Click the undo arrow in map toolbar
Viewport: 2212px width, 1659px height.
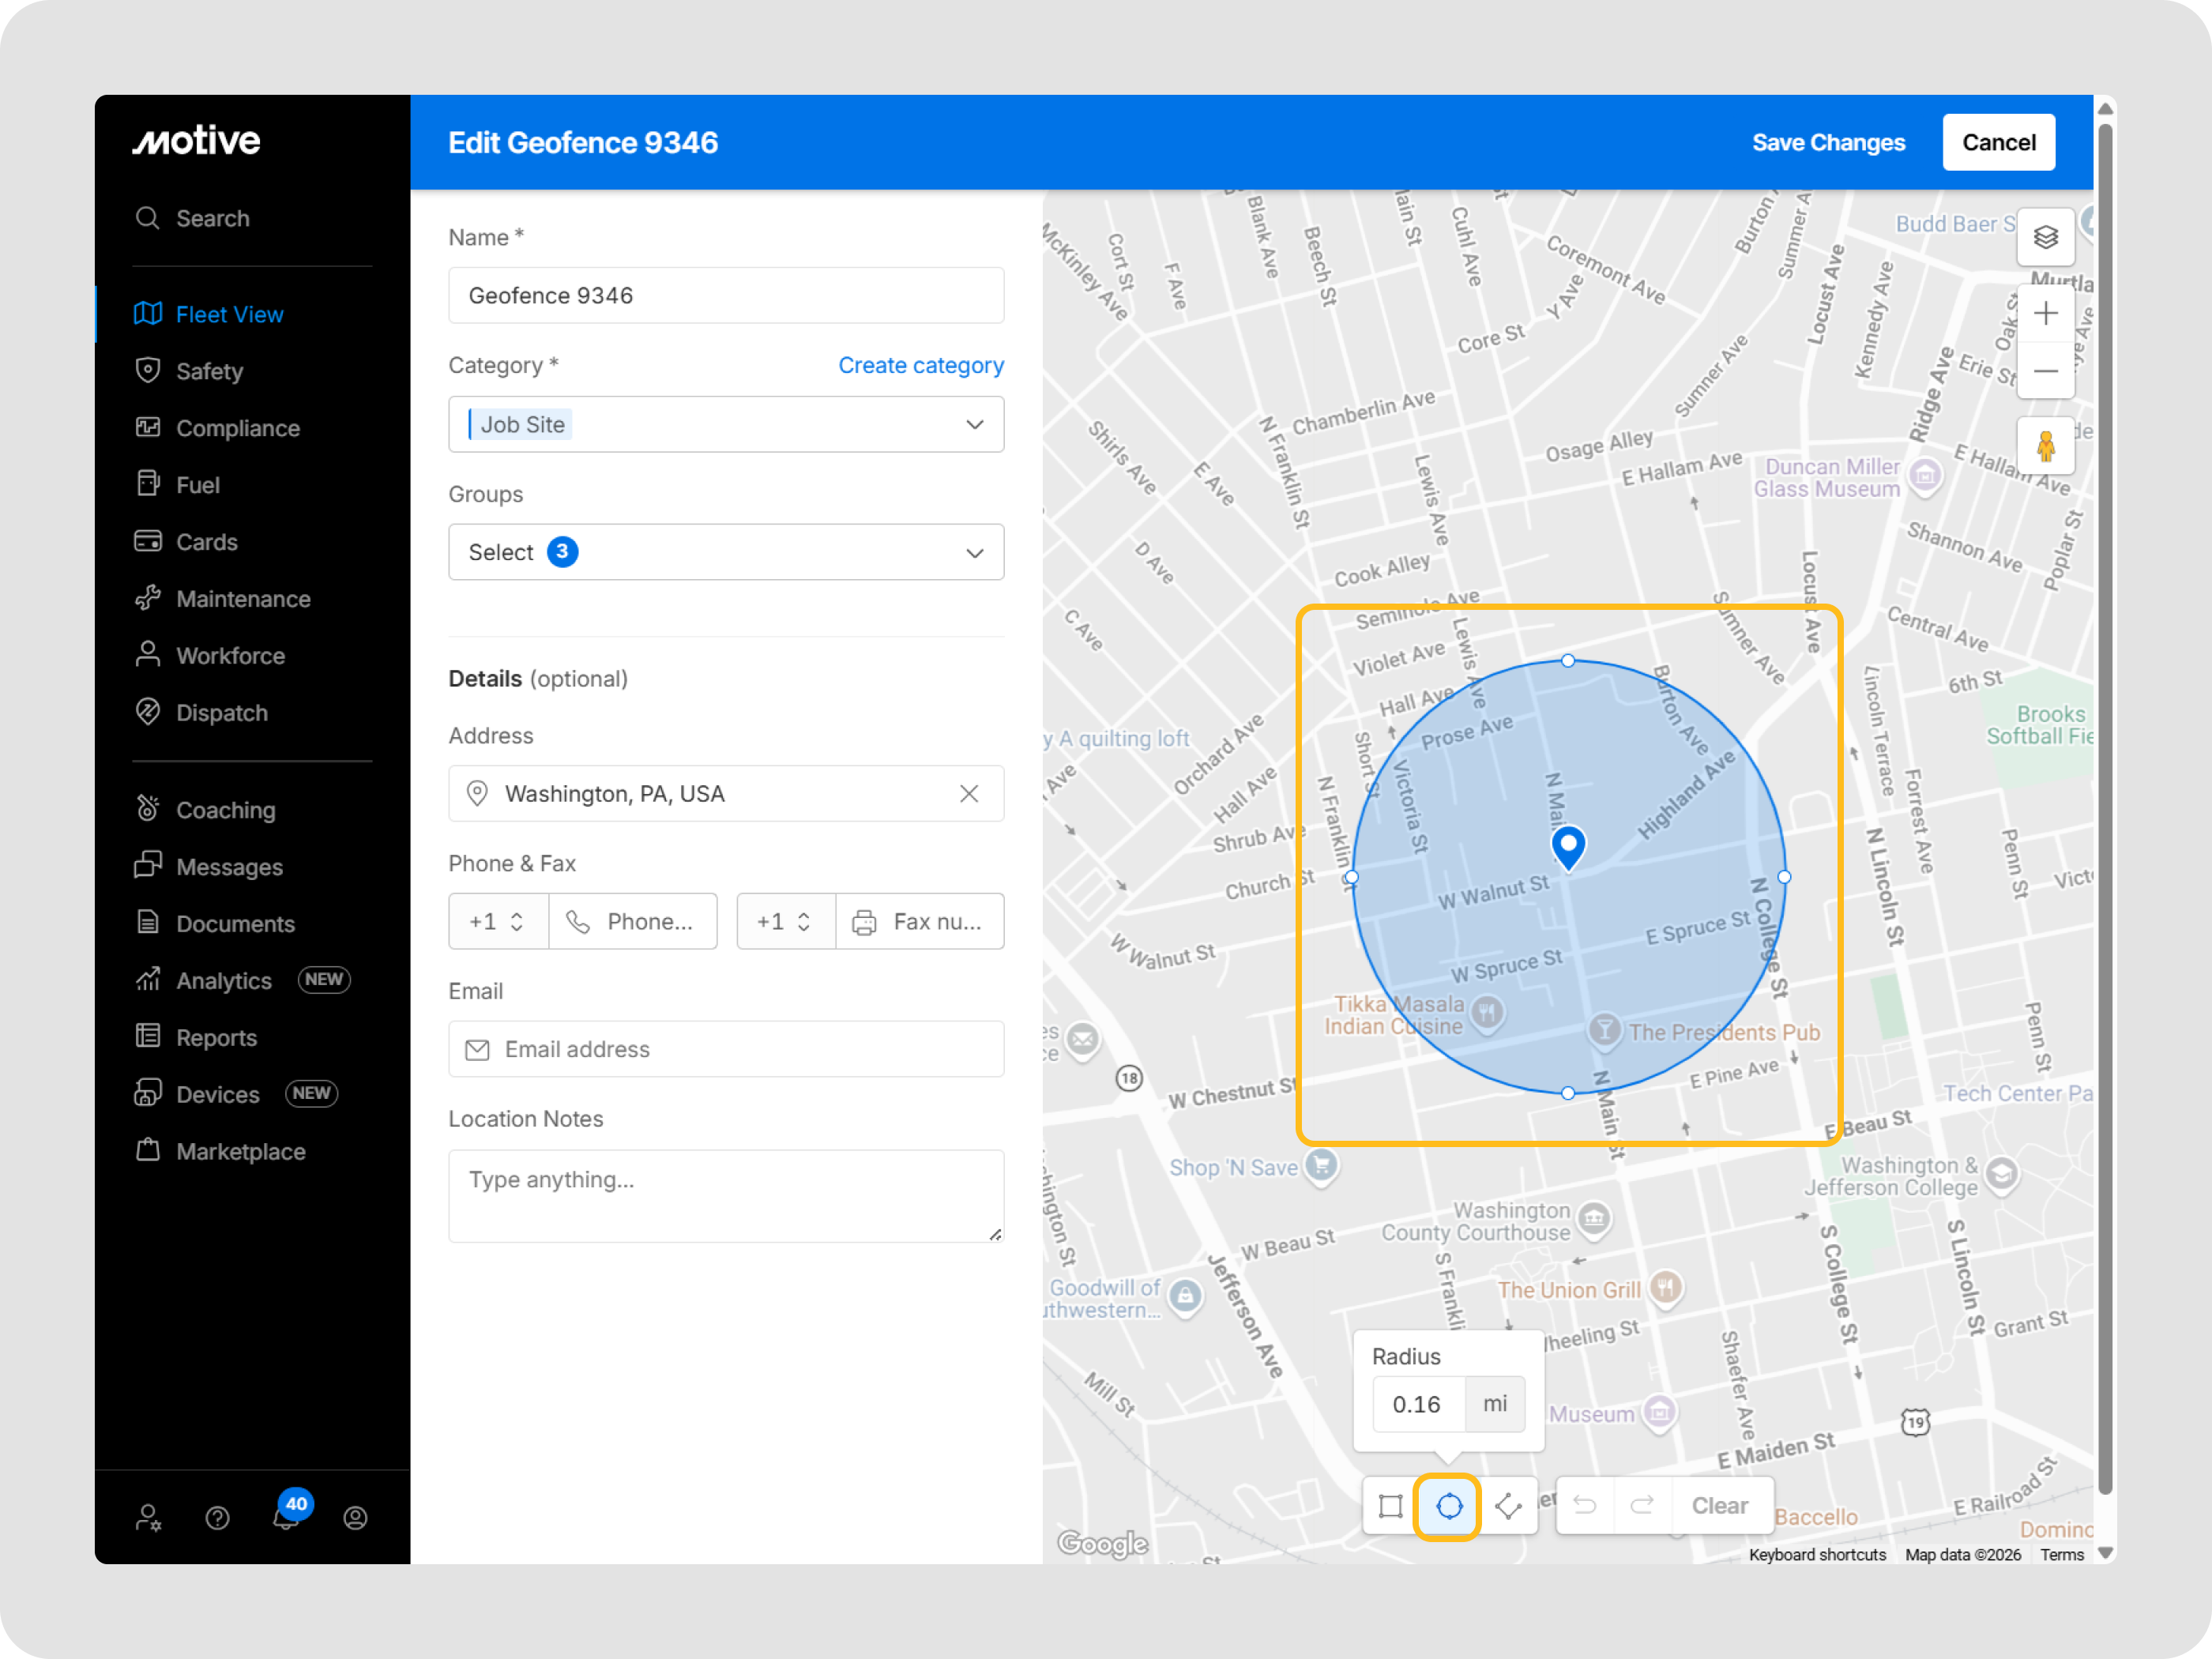pos(1585,1506)
